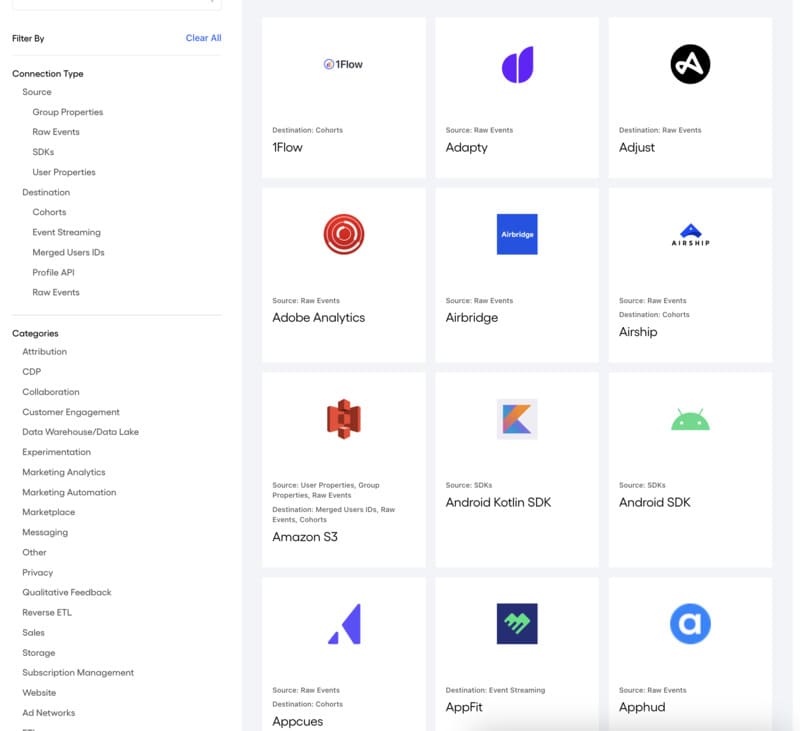This screenshot has width=800, height=731.
Task: Select the Subscription Management category
Action: (x=78, y=672)
